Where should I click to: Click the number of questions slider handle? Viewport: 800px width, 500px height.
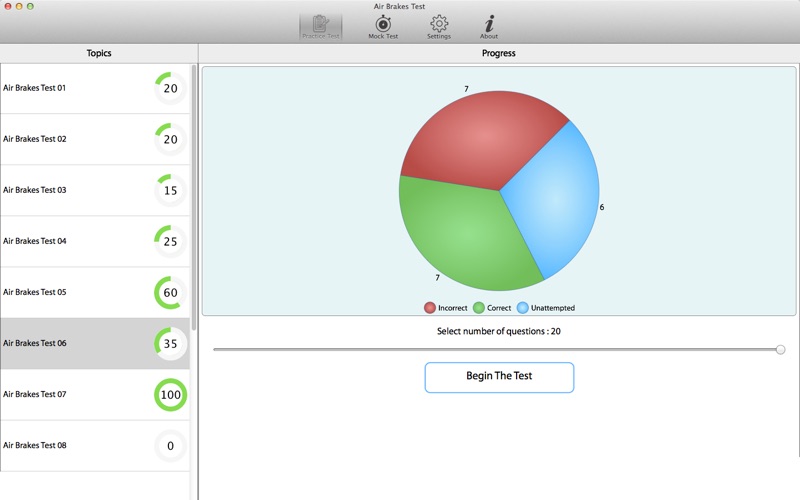(x=780, y=349)
